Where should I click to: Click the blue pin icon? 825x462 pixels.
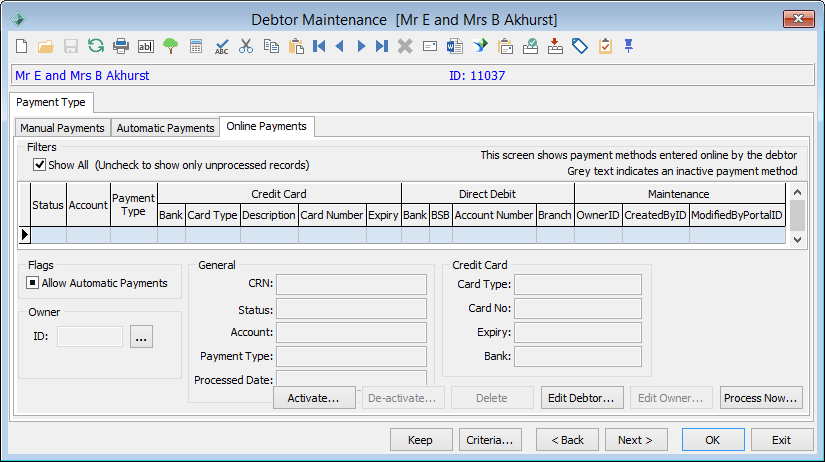tap(628, 46)
